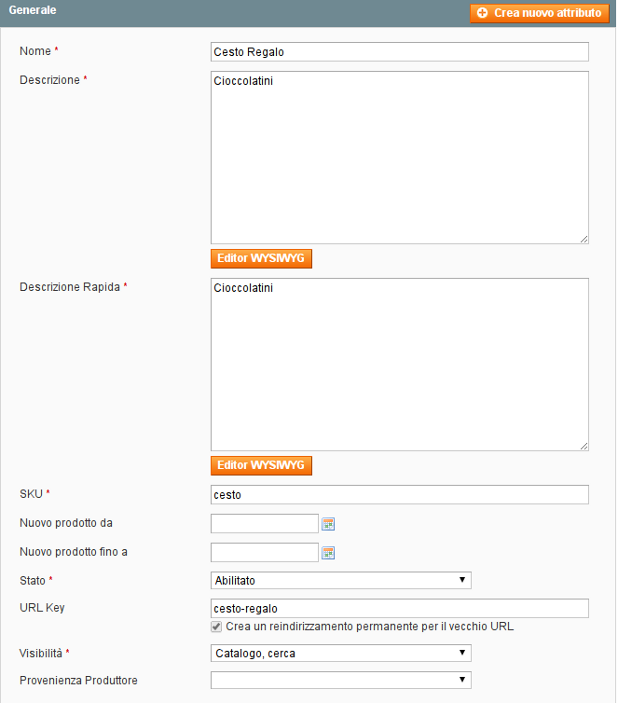This screenshot has width=618, height=703.
Task: Open calendar picker for Nuovo prodotto da
Action: click(328, 523)
